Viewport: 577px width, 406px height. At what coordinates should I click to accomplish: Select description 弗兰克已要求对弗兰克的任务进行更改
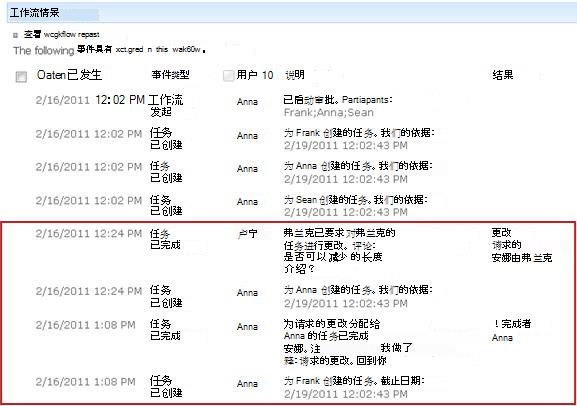click(x=339, y=251)
